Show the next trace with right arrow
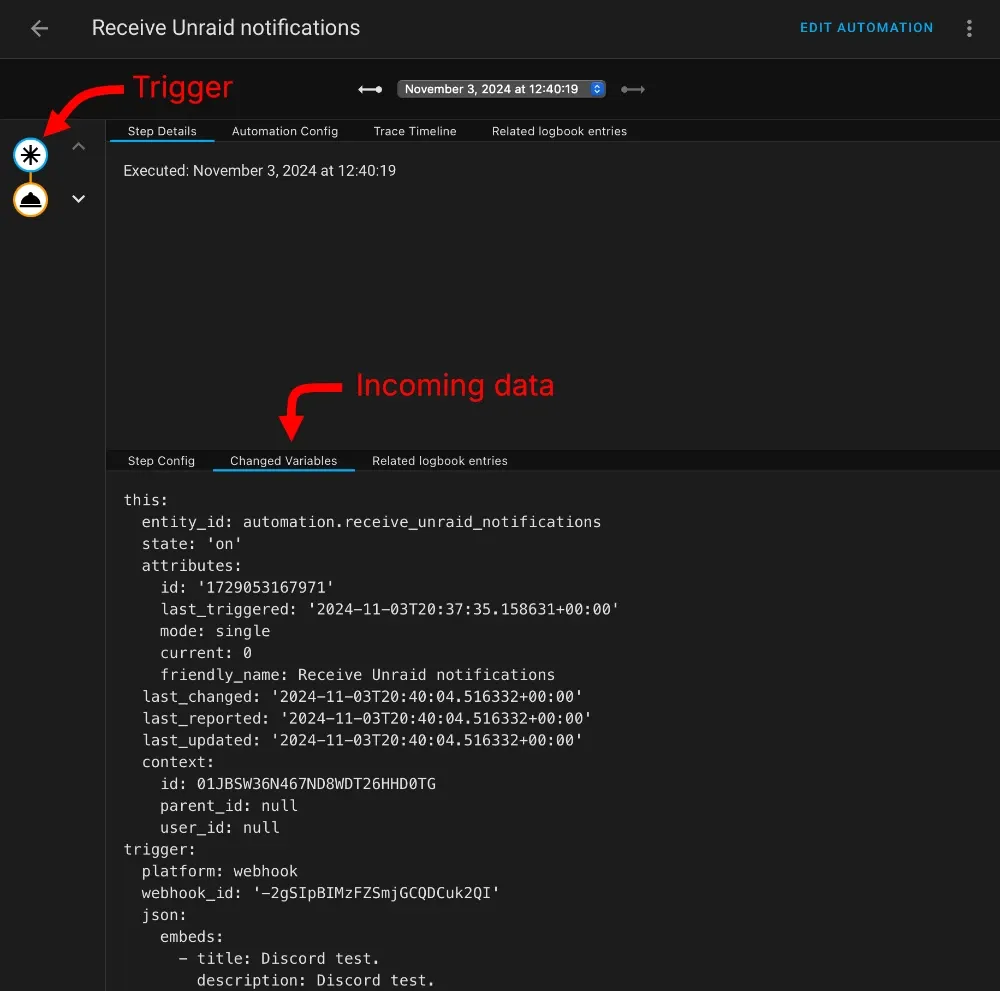 pyautogui.click(x=633, y=89)
